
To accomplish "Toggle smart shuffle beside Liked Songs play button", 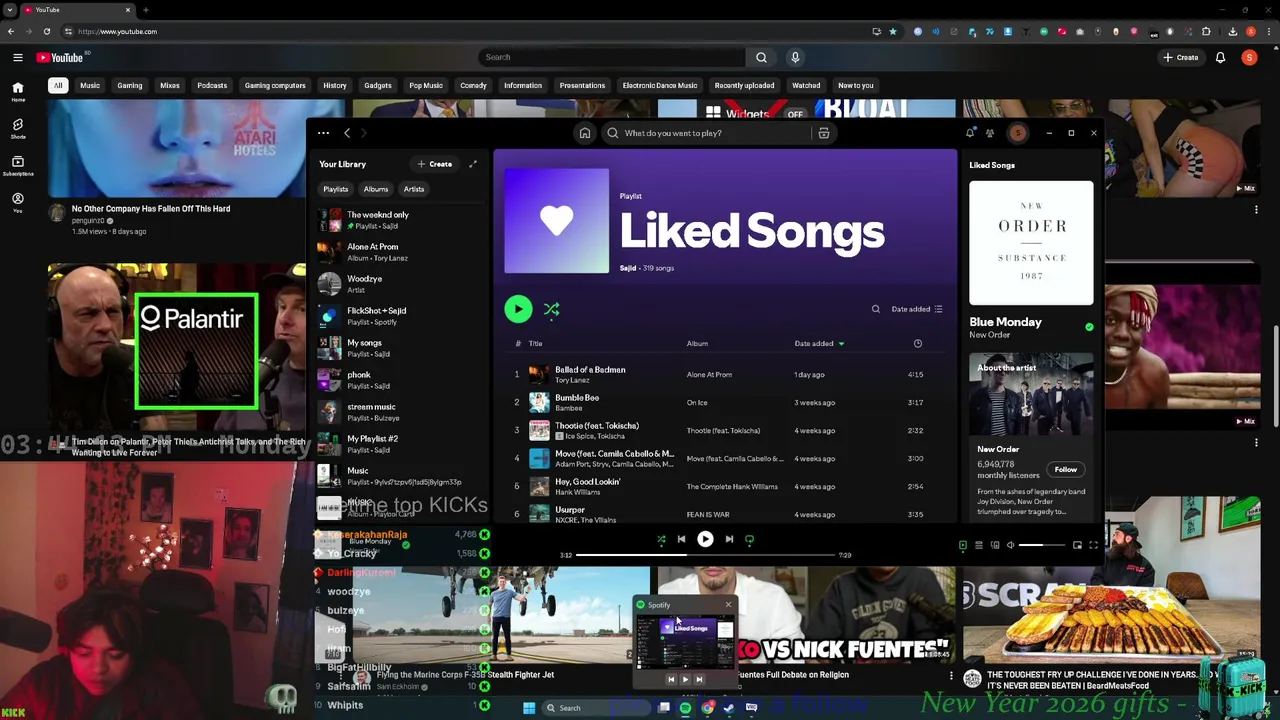I will (x=551, y=309).
